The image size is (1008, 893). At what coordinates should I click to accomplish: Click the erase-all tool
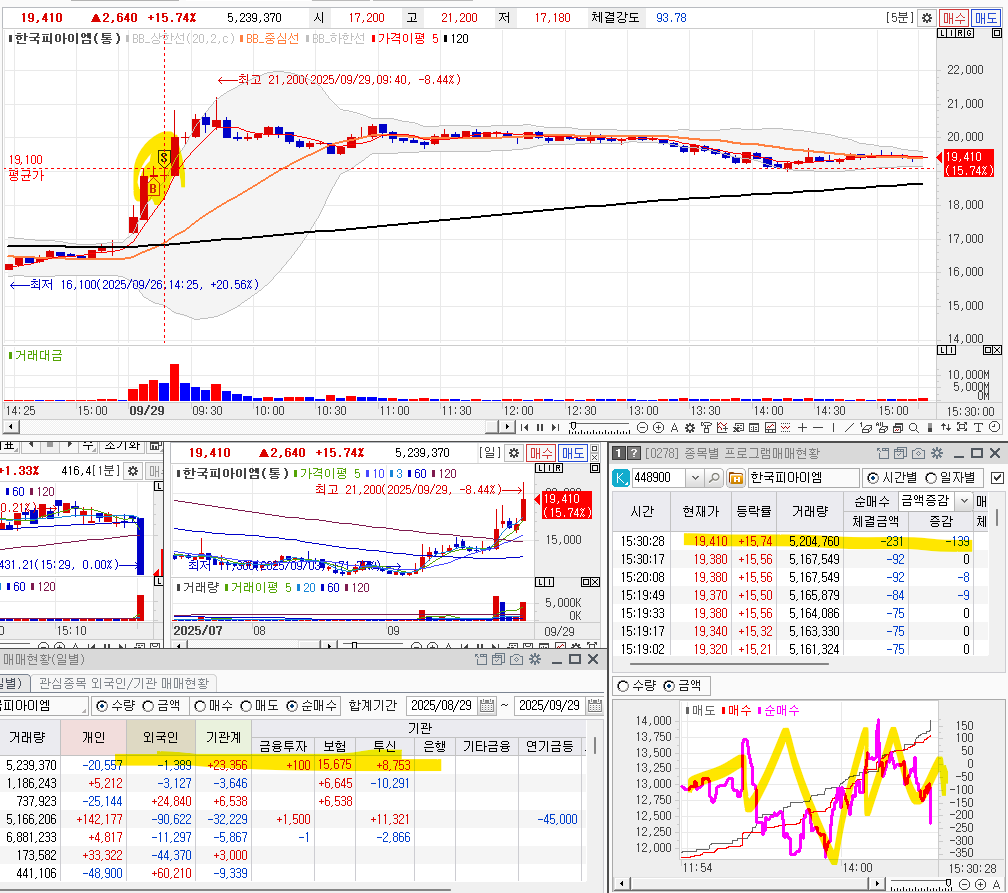tap(881, 428)
